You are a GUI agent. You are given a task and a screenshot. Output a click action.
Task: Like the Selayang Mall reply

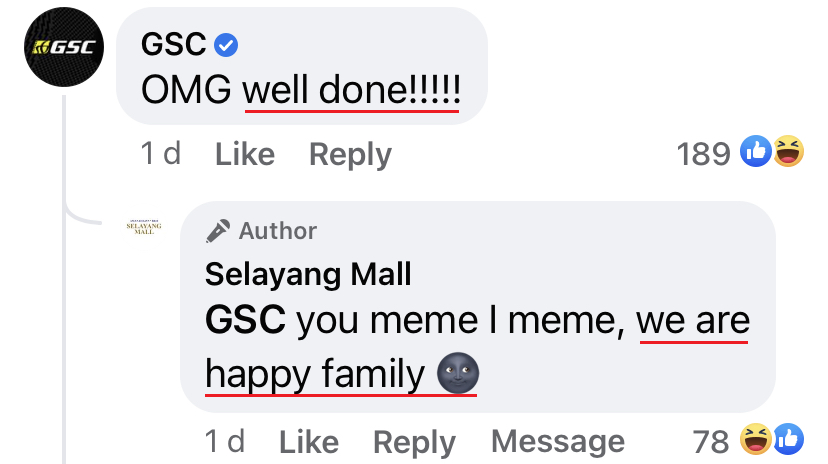tap(309, 441)
